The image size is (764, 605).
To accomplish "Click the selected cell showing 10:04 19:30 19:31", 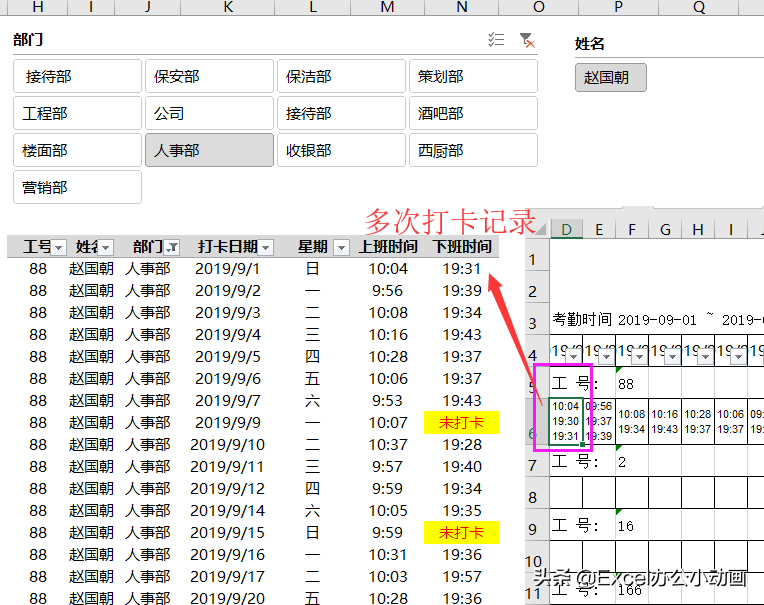I will [x=566, y=421].
